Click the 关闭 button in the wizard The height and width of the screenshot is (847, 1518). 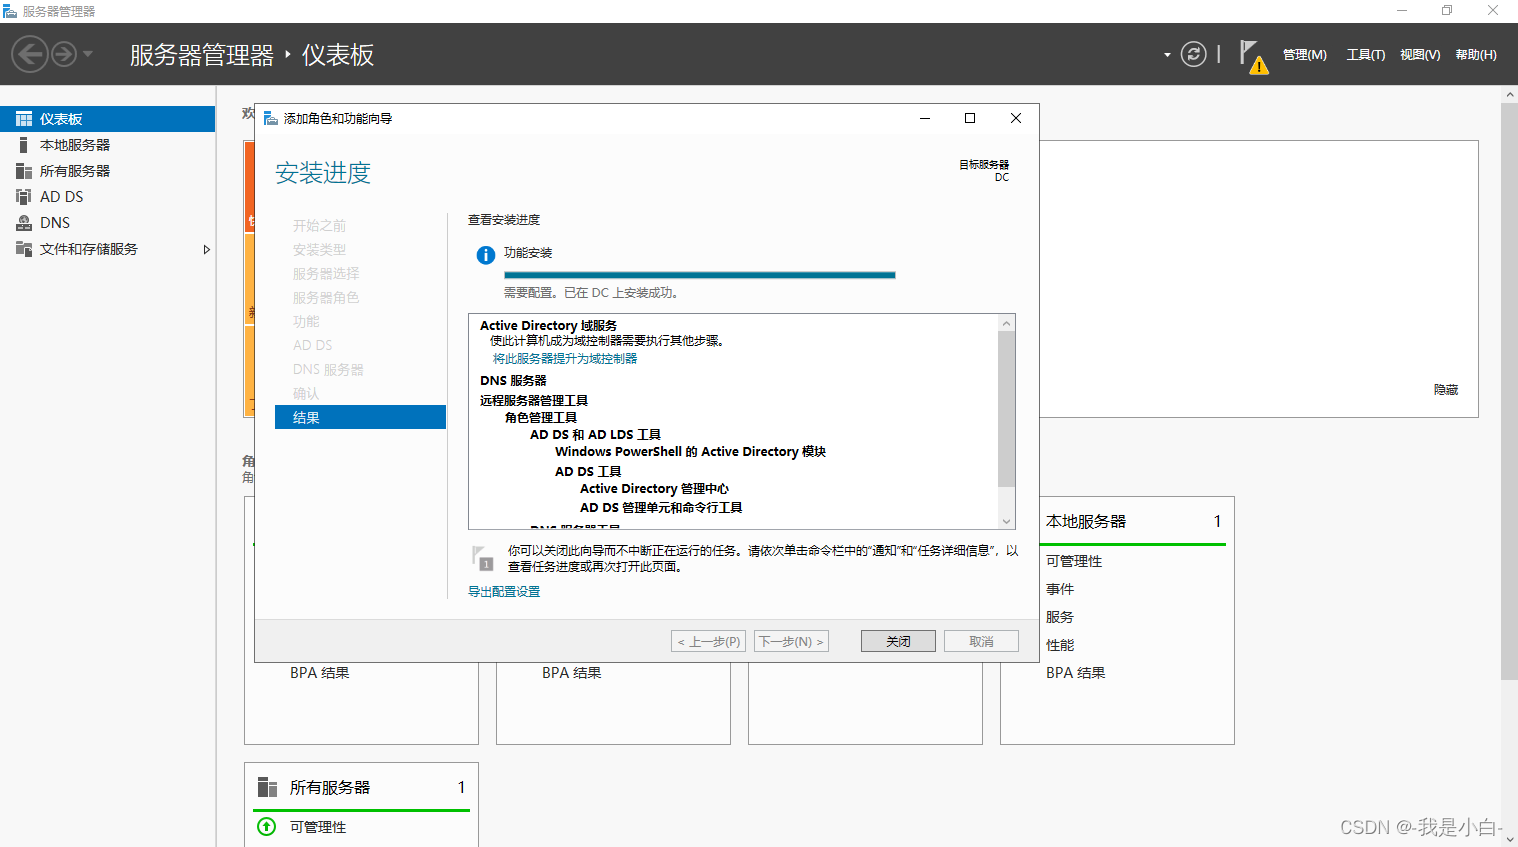click(898, 641)
